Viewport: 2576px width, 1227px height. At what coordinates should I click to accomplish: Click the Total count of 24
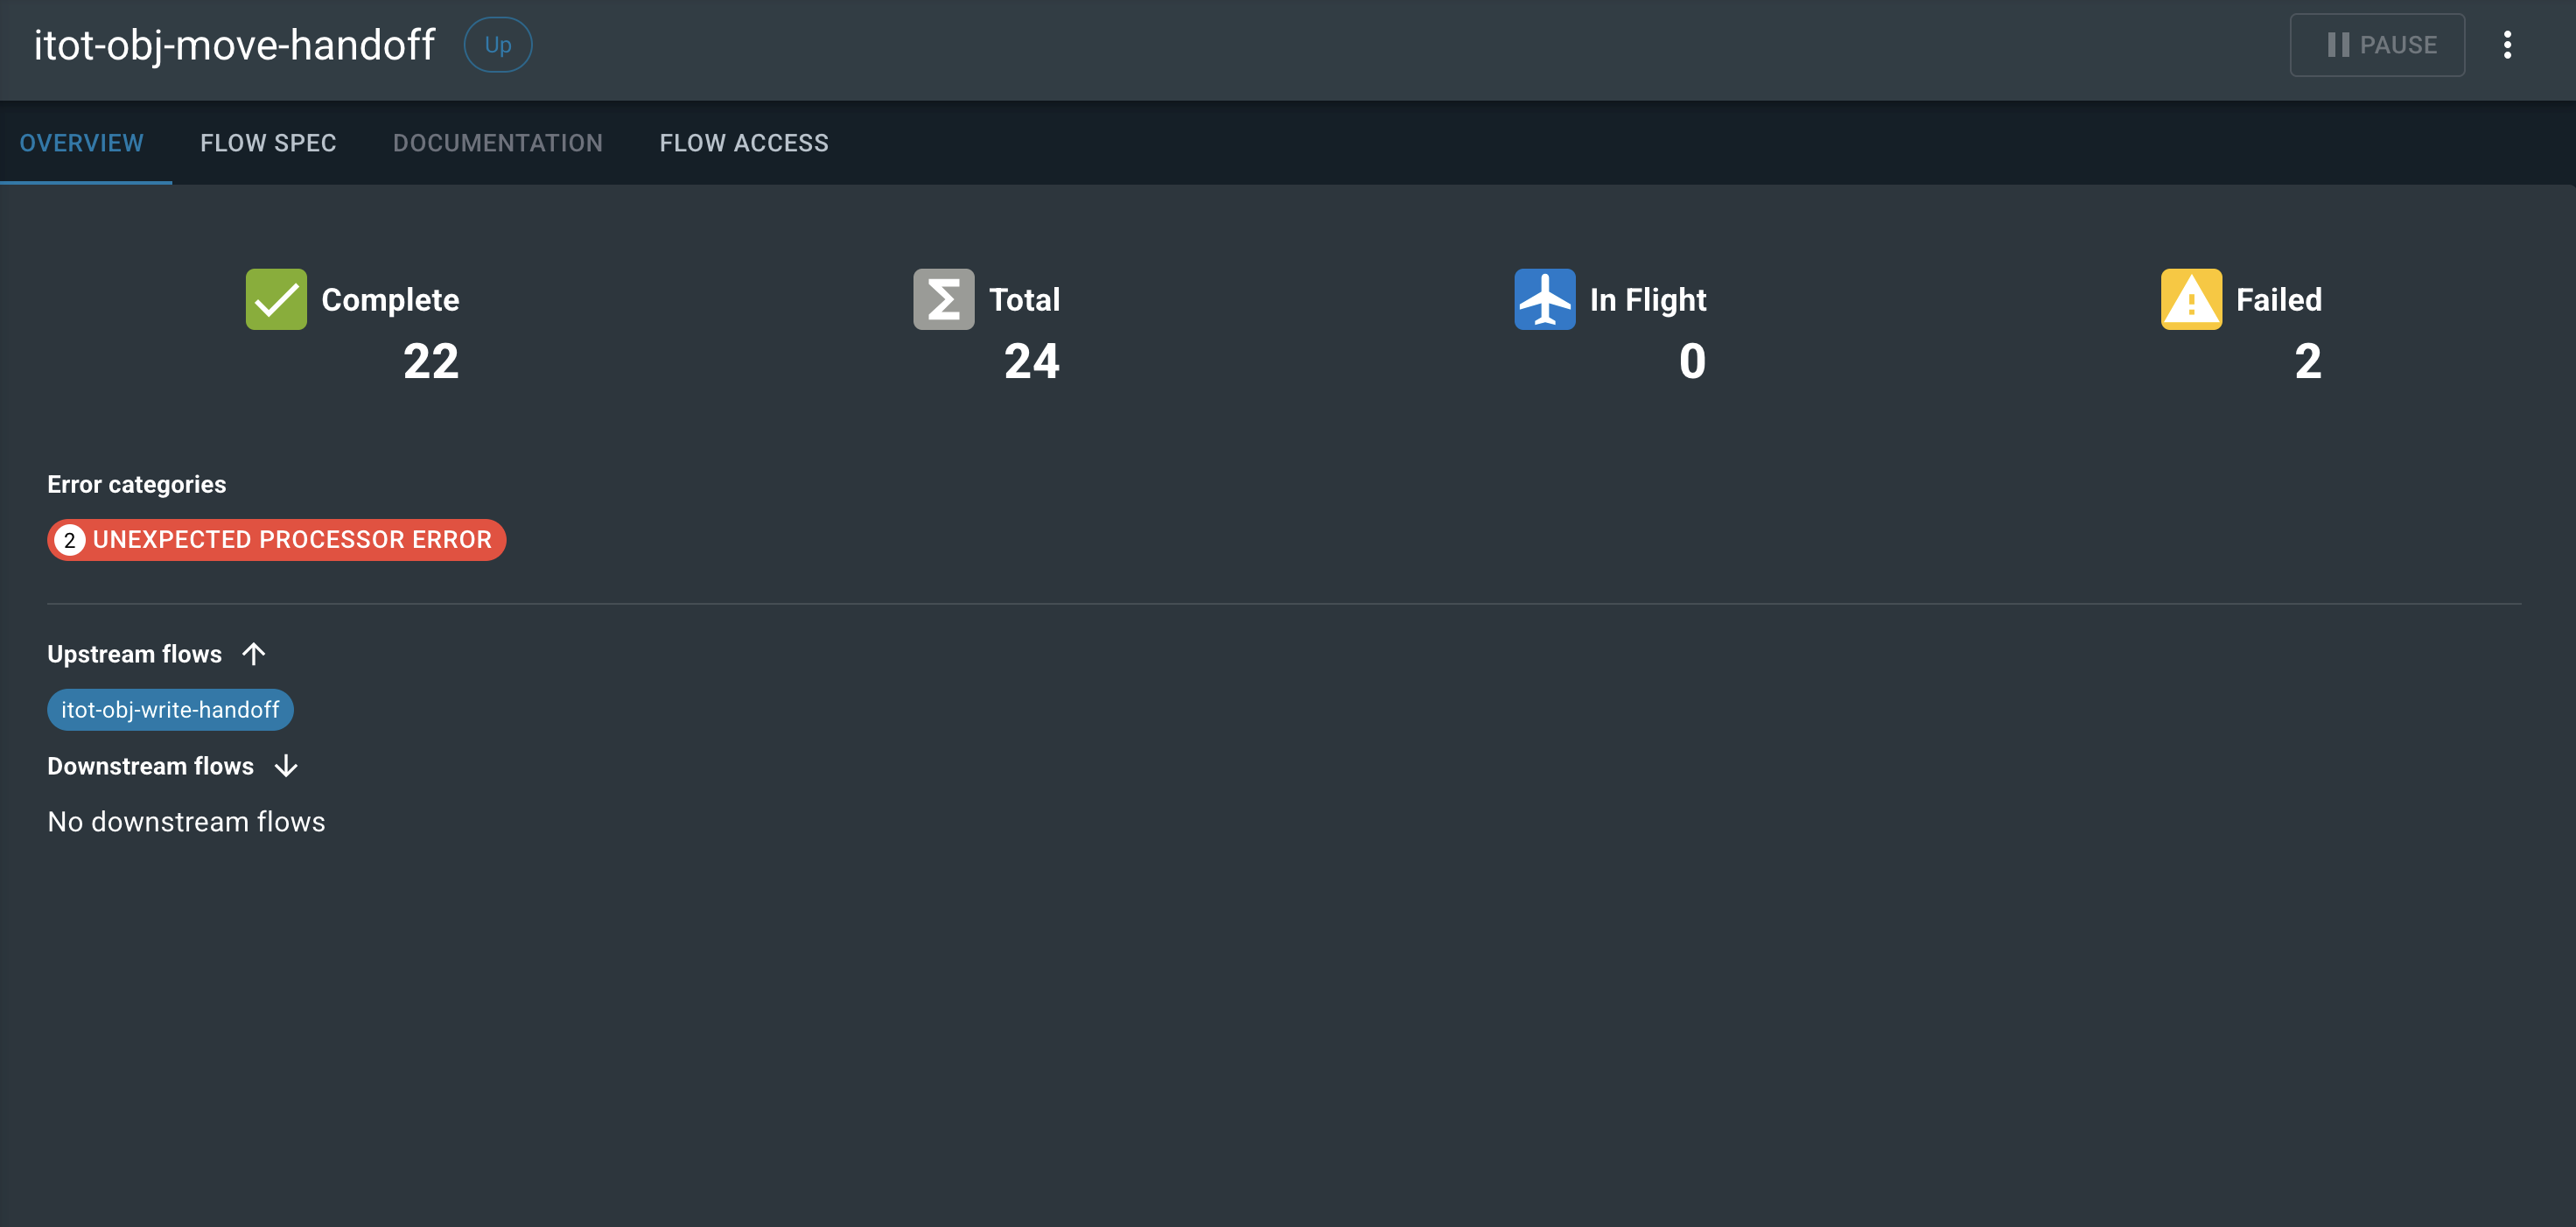click(1031, 361)
